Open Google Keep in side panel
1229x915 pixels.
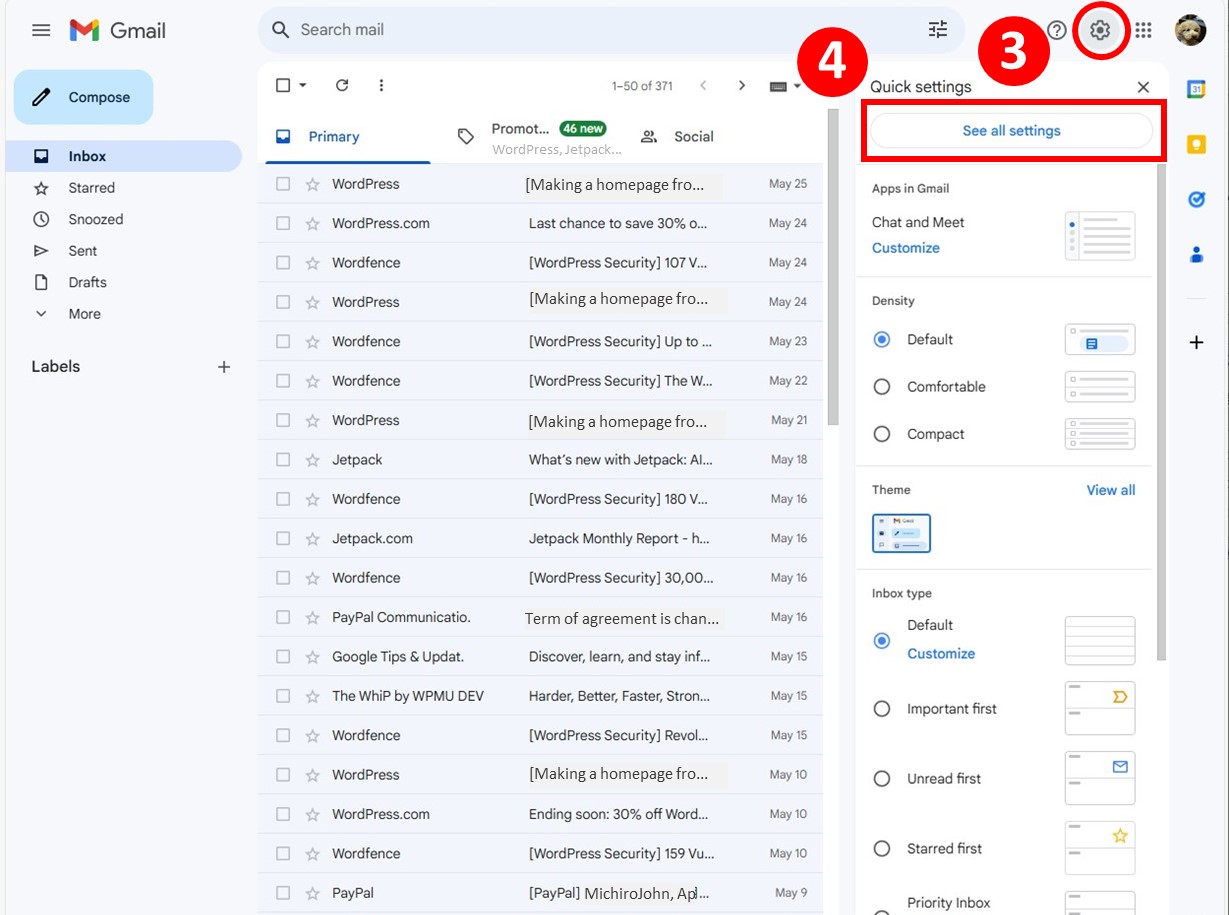pos(1196,145)
